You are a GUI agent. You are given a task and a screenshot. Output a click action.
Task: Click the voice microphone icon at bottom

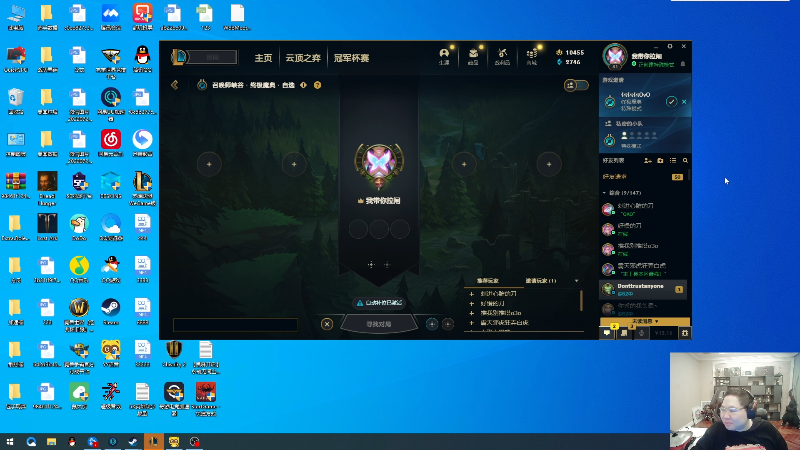641,333
